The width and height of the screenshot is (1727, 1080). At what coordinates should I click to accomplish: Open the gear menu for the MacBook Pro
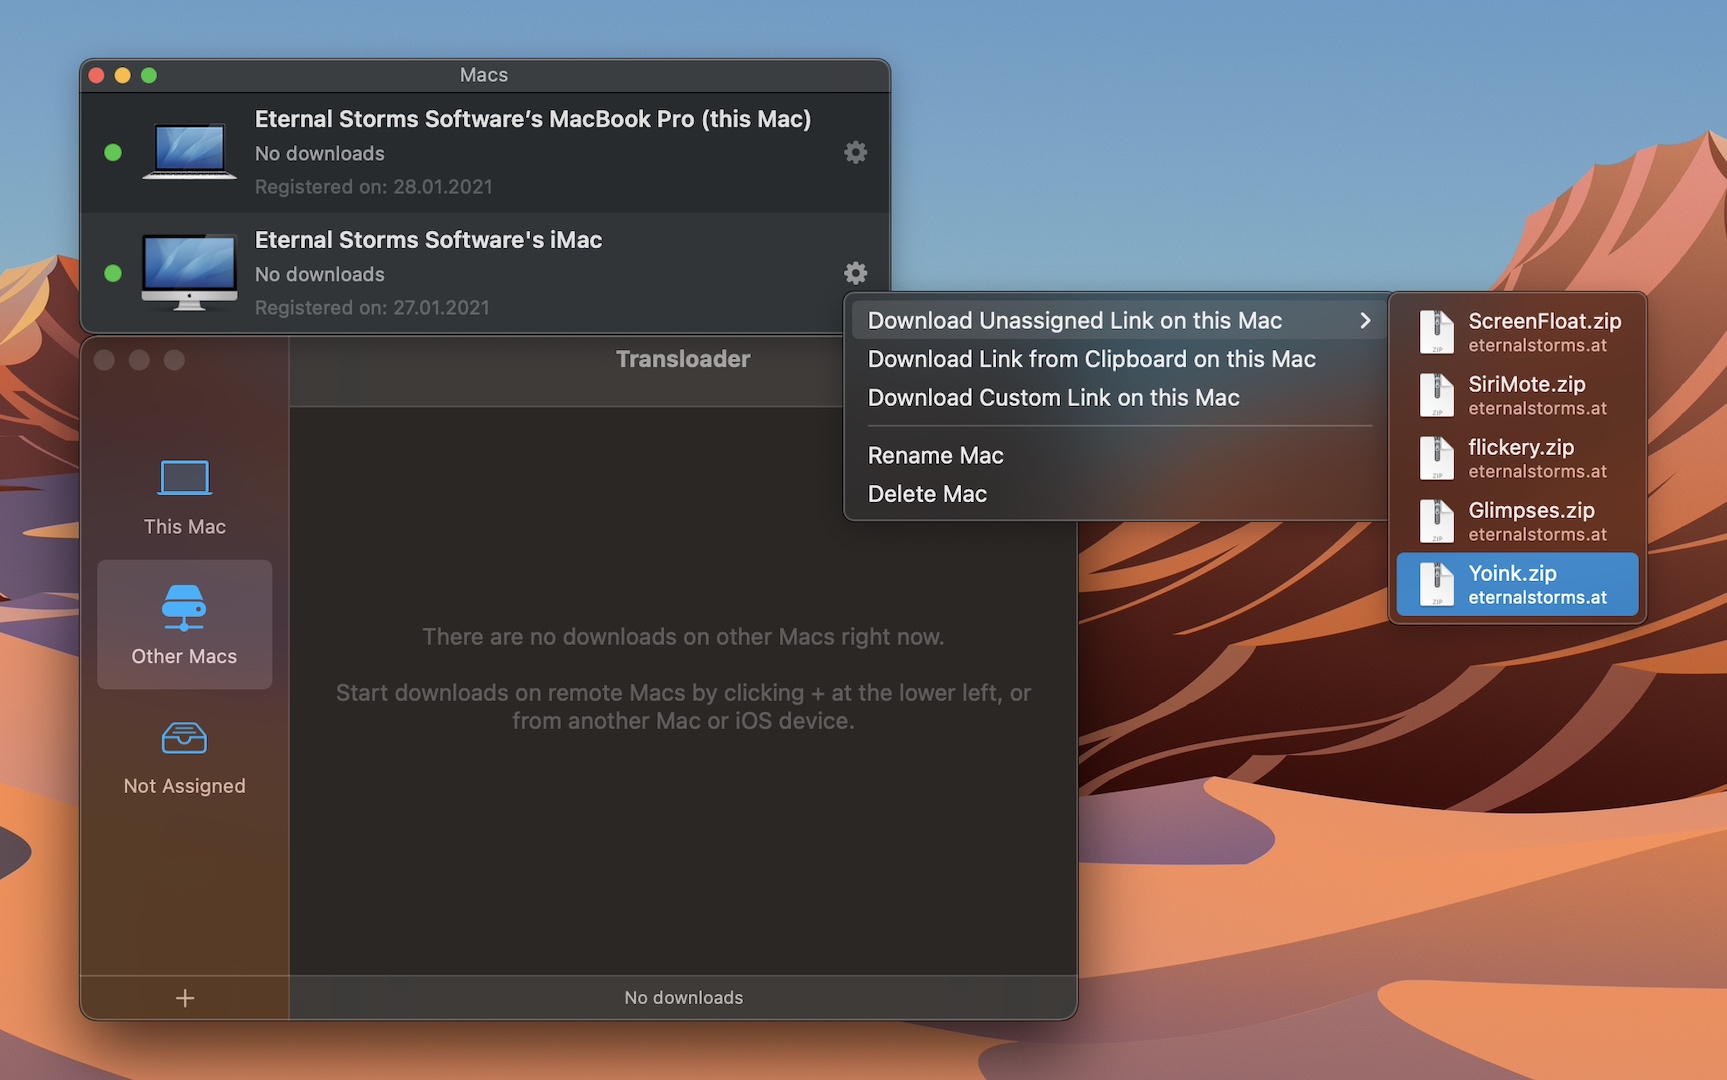click(x=855, y=152)
